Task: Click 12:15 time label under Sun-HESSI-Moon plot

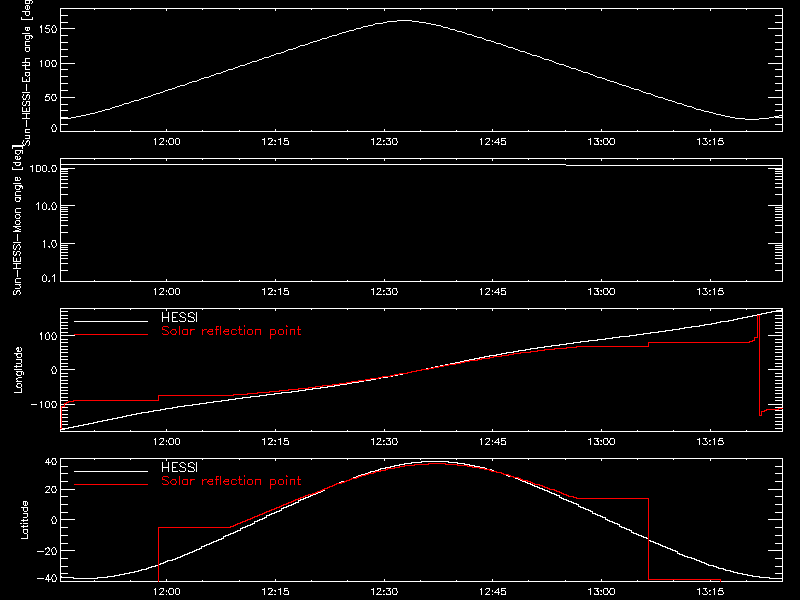Action: pyautogui.click(x=275, y=291)
